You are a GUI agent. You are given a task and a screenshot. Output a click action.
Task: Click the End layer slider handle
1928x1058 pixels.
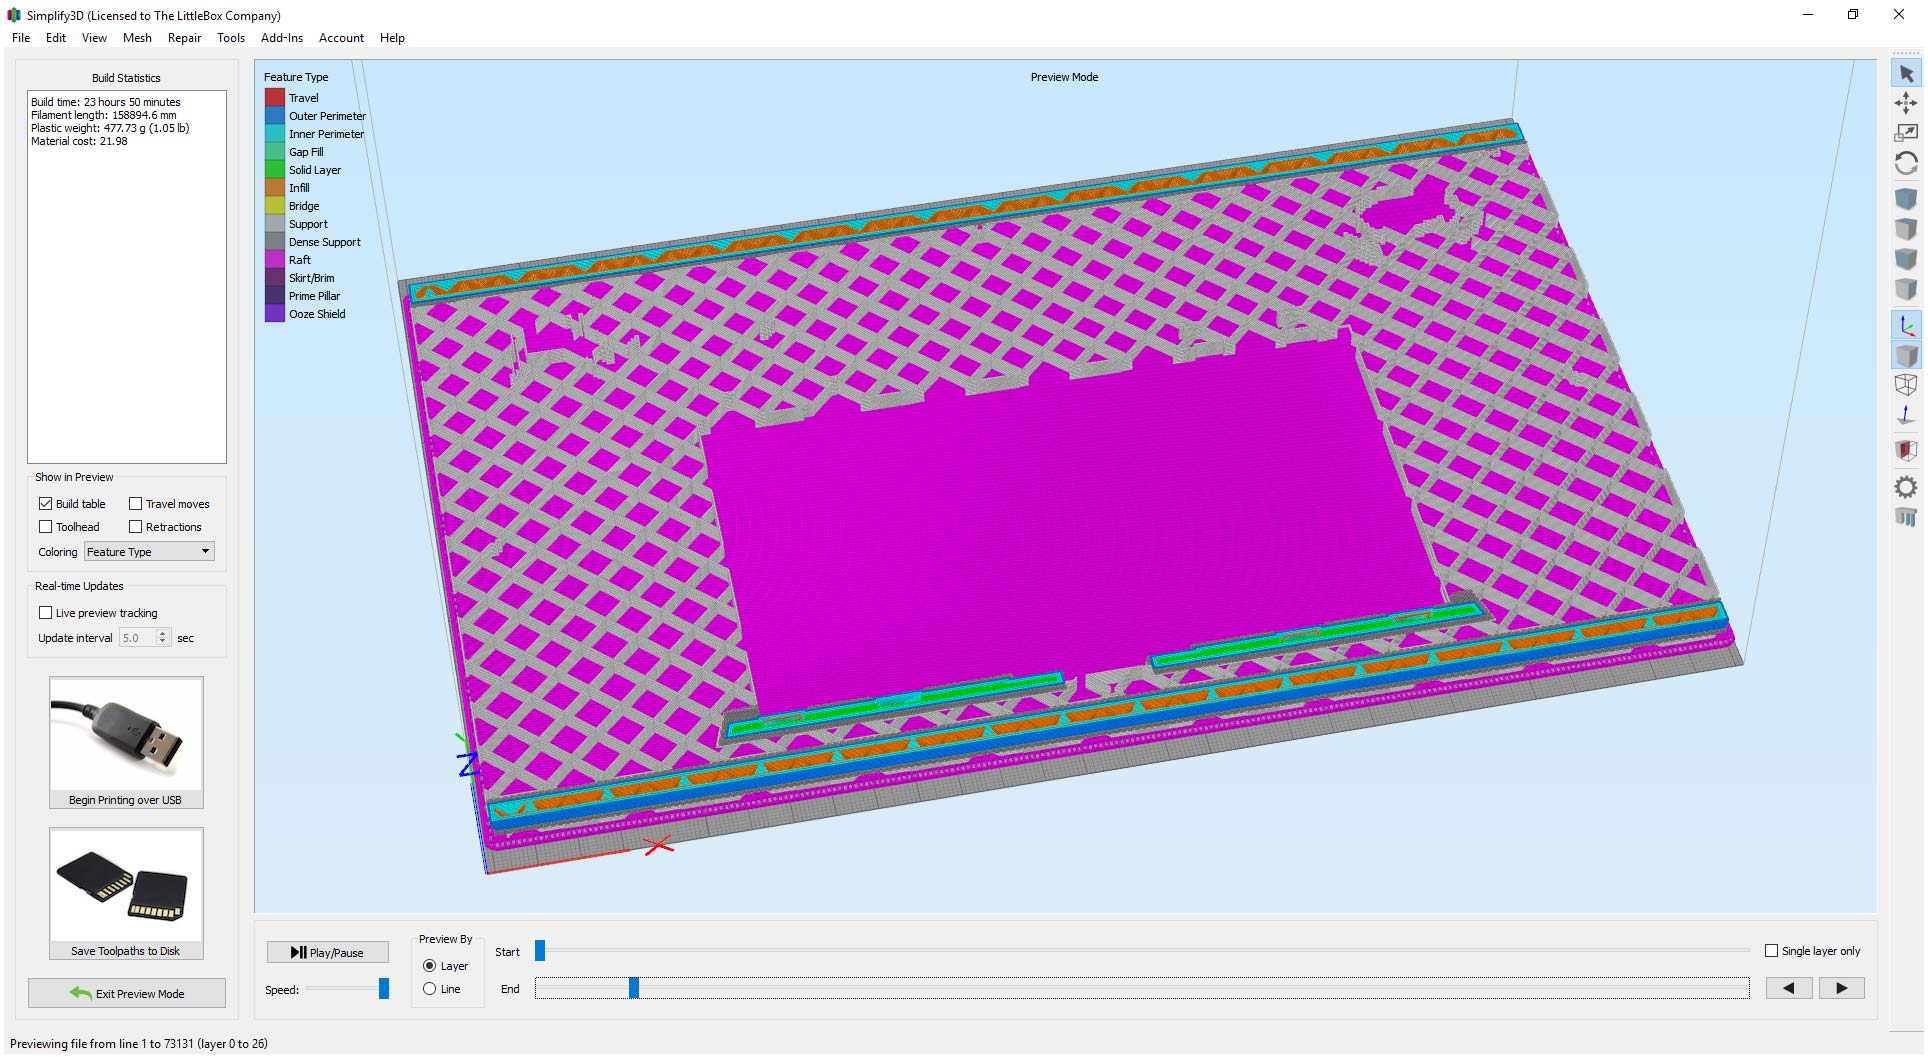coord(634,988)
